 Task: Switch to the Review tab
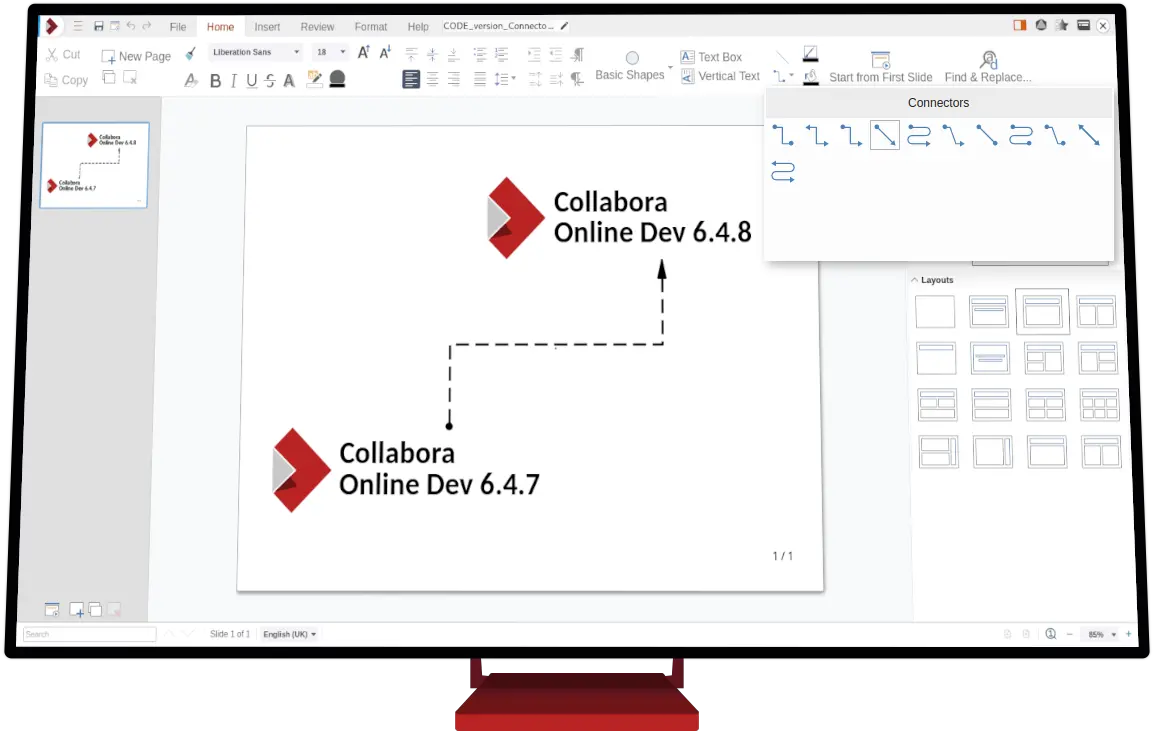317,27
